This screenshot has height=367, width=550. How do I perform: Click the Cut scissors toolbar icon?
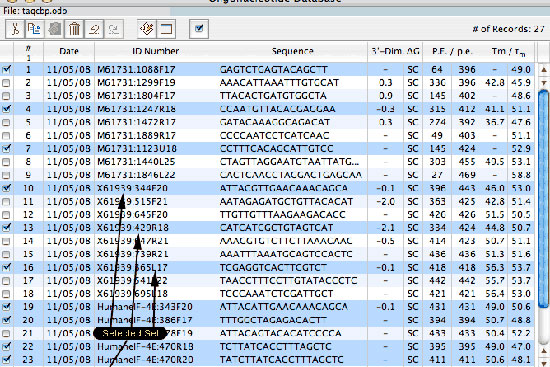coord(15,29)
